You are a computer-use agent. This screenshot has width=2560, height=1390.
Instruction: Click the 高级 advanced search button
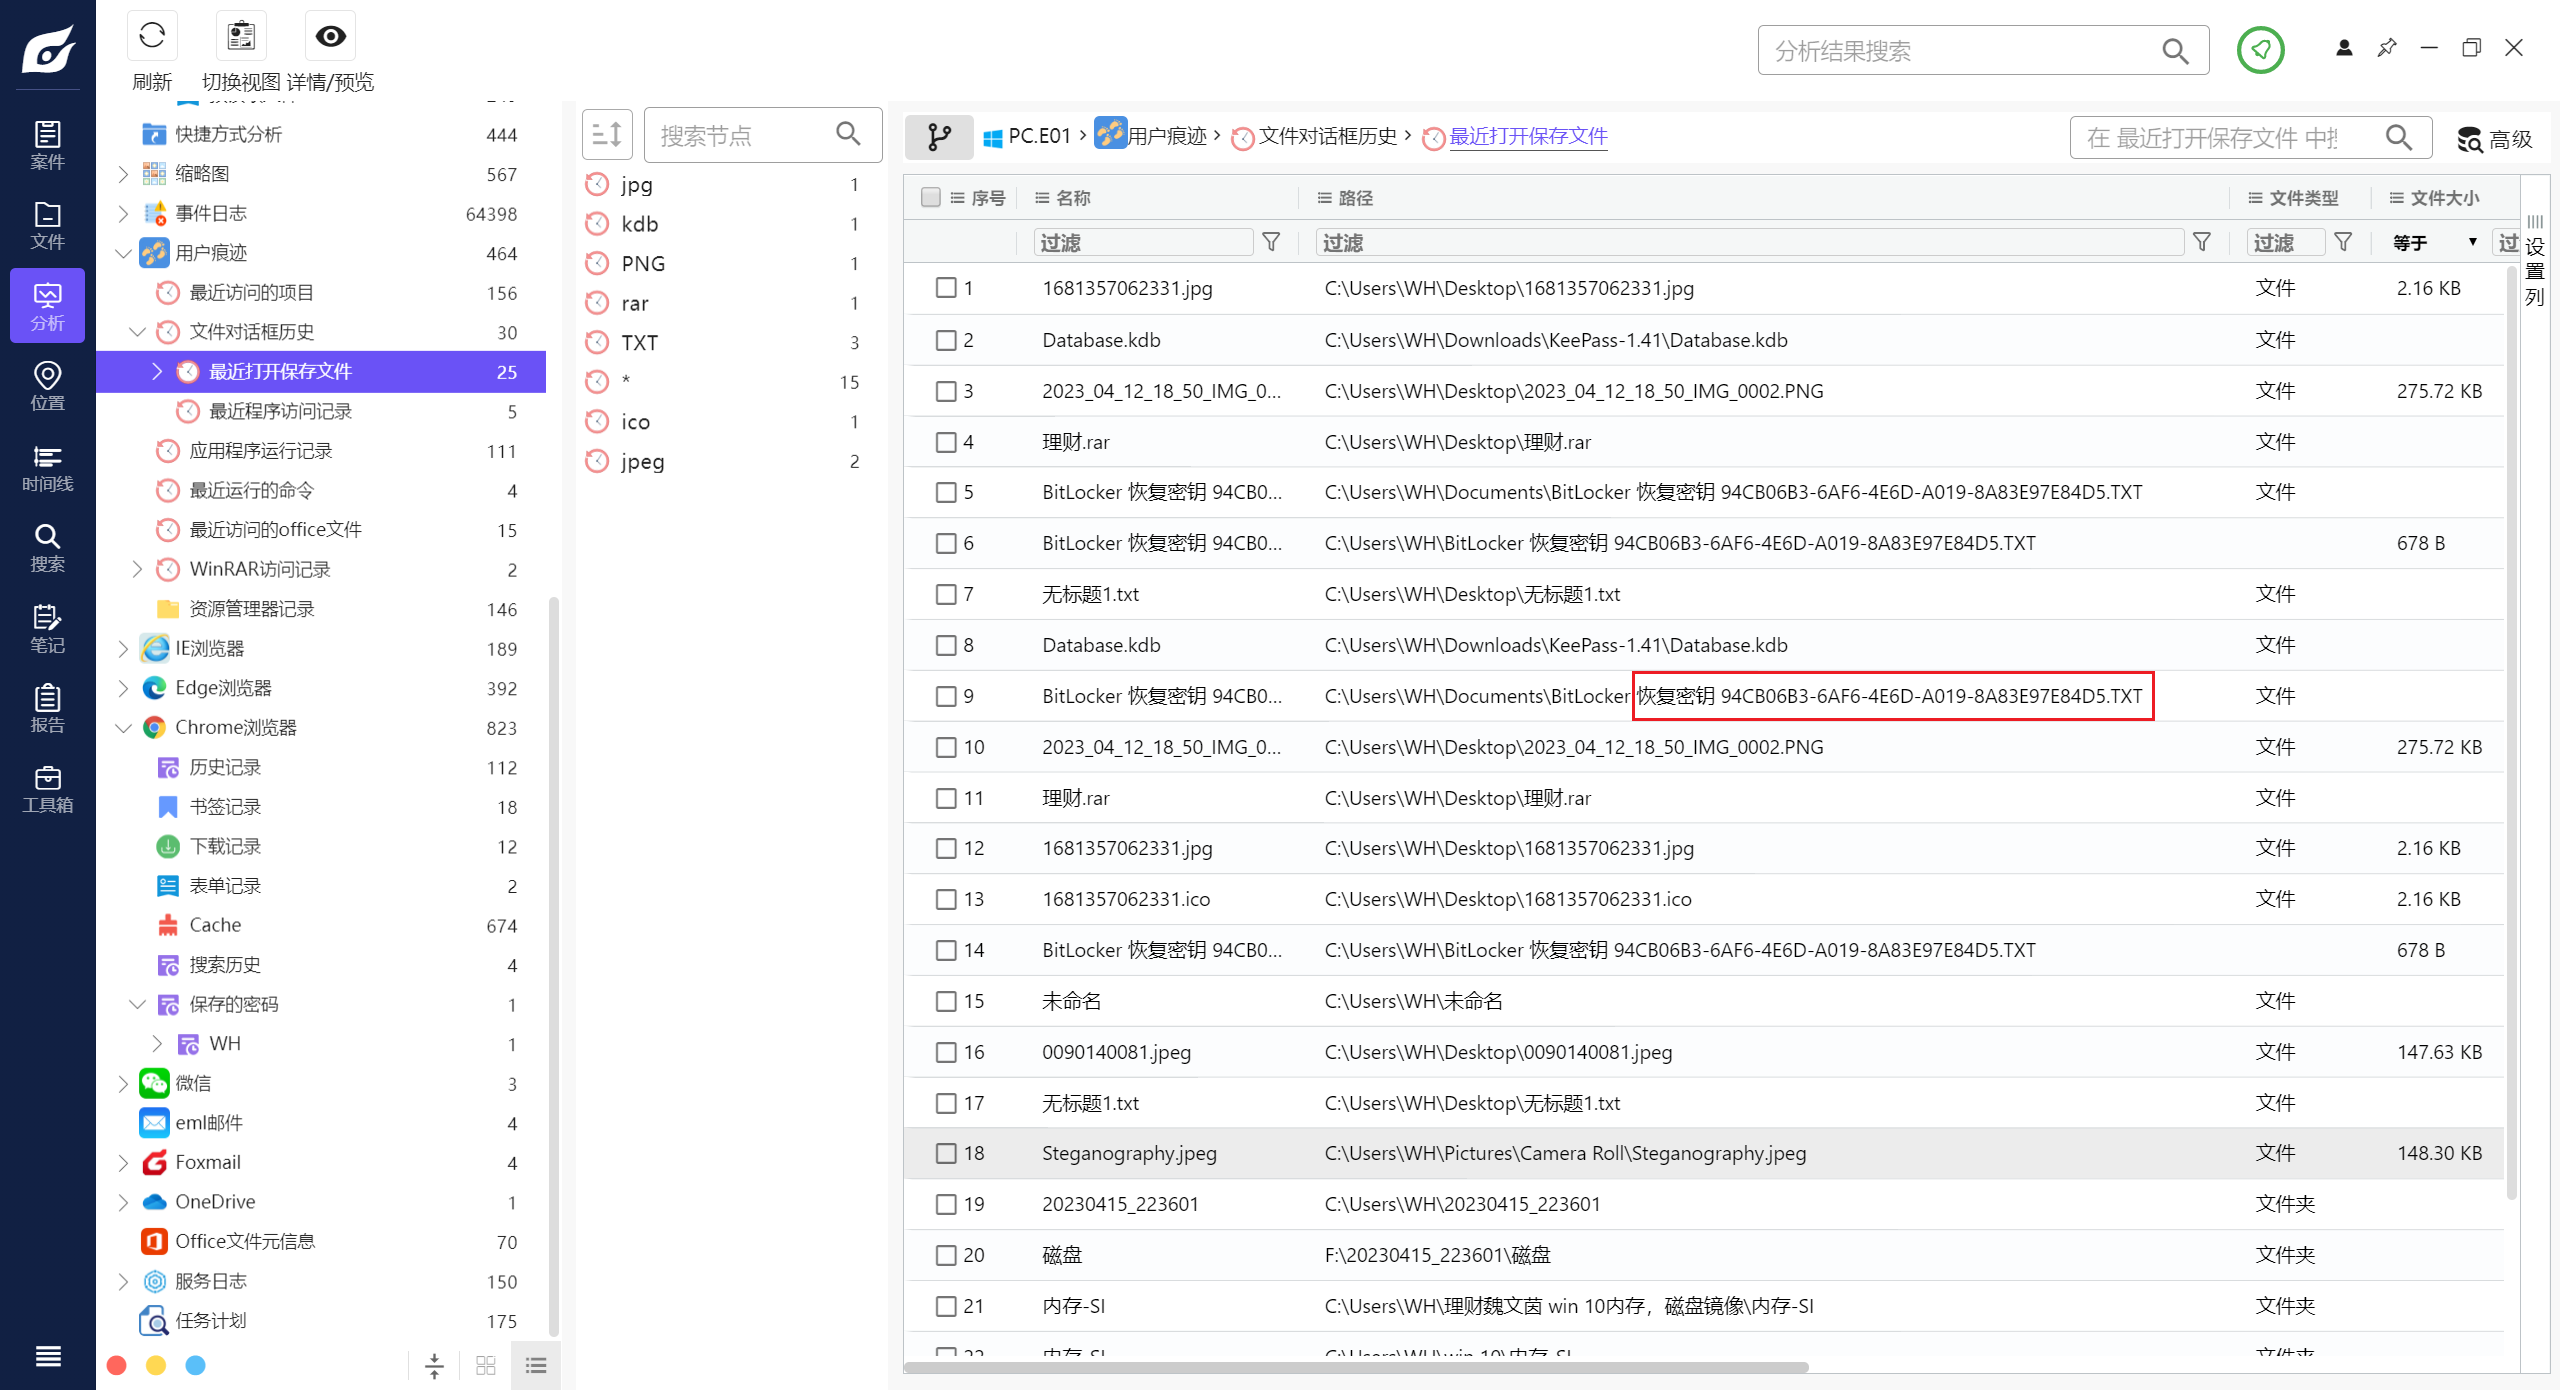click(2495, 139)
